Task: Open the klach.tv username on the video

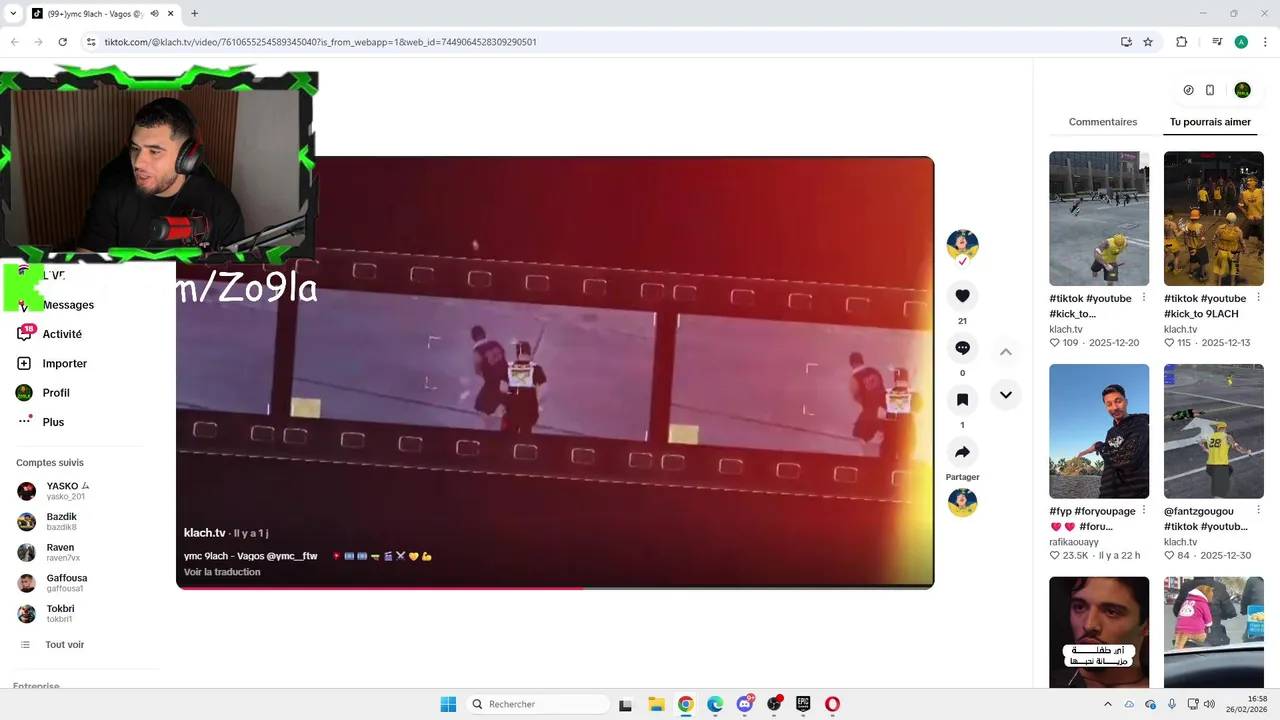Action: [205, 533]
